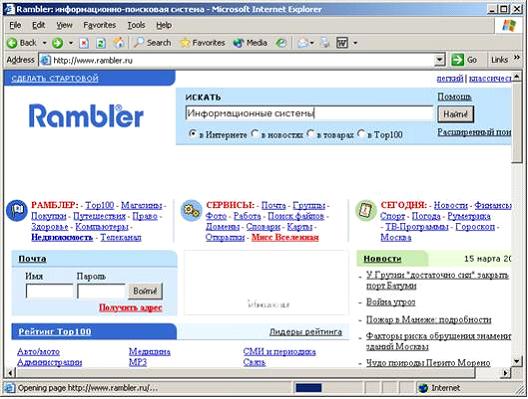Select the 'в новостях' radio option
528x399 pixels.
click(255, 134)
